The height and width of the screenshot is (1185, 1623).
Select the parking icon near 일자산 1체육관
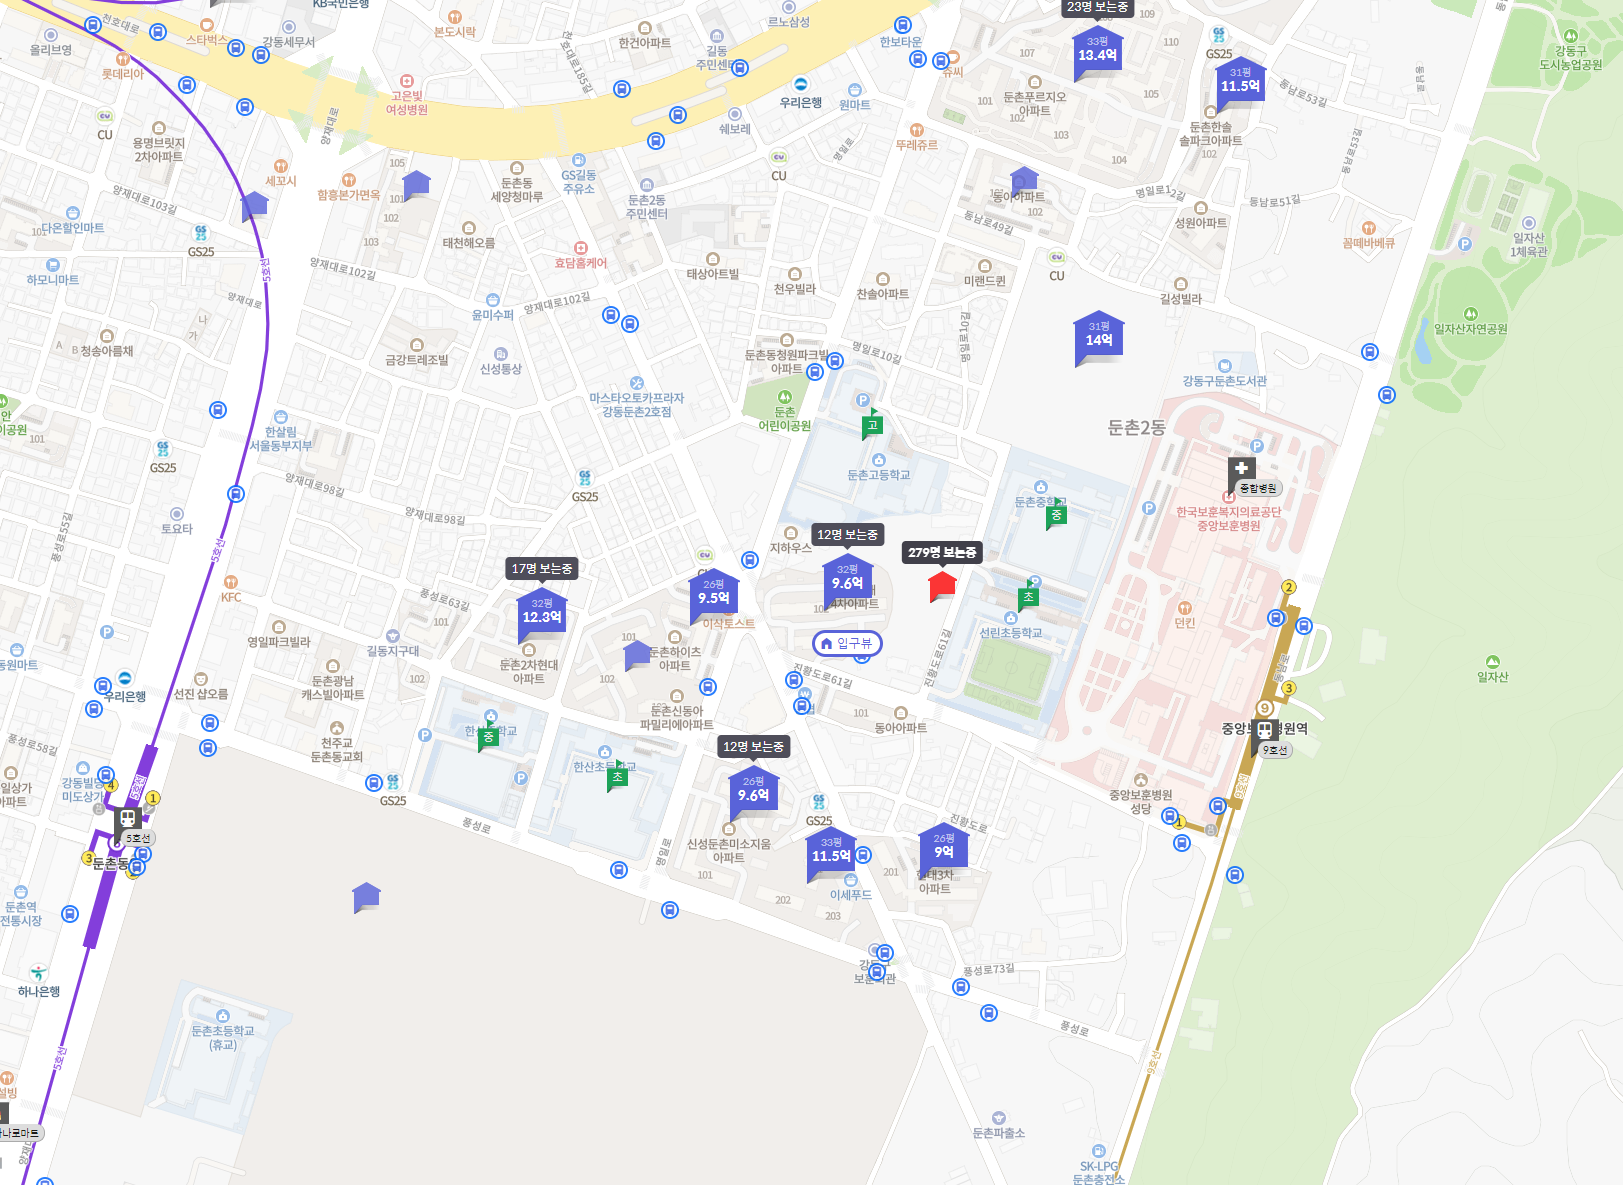1465,244
